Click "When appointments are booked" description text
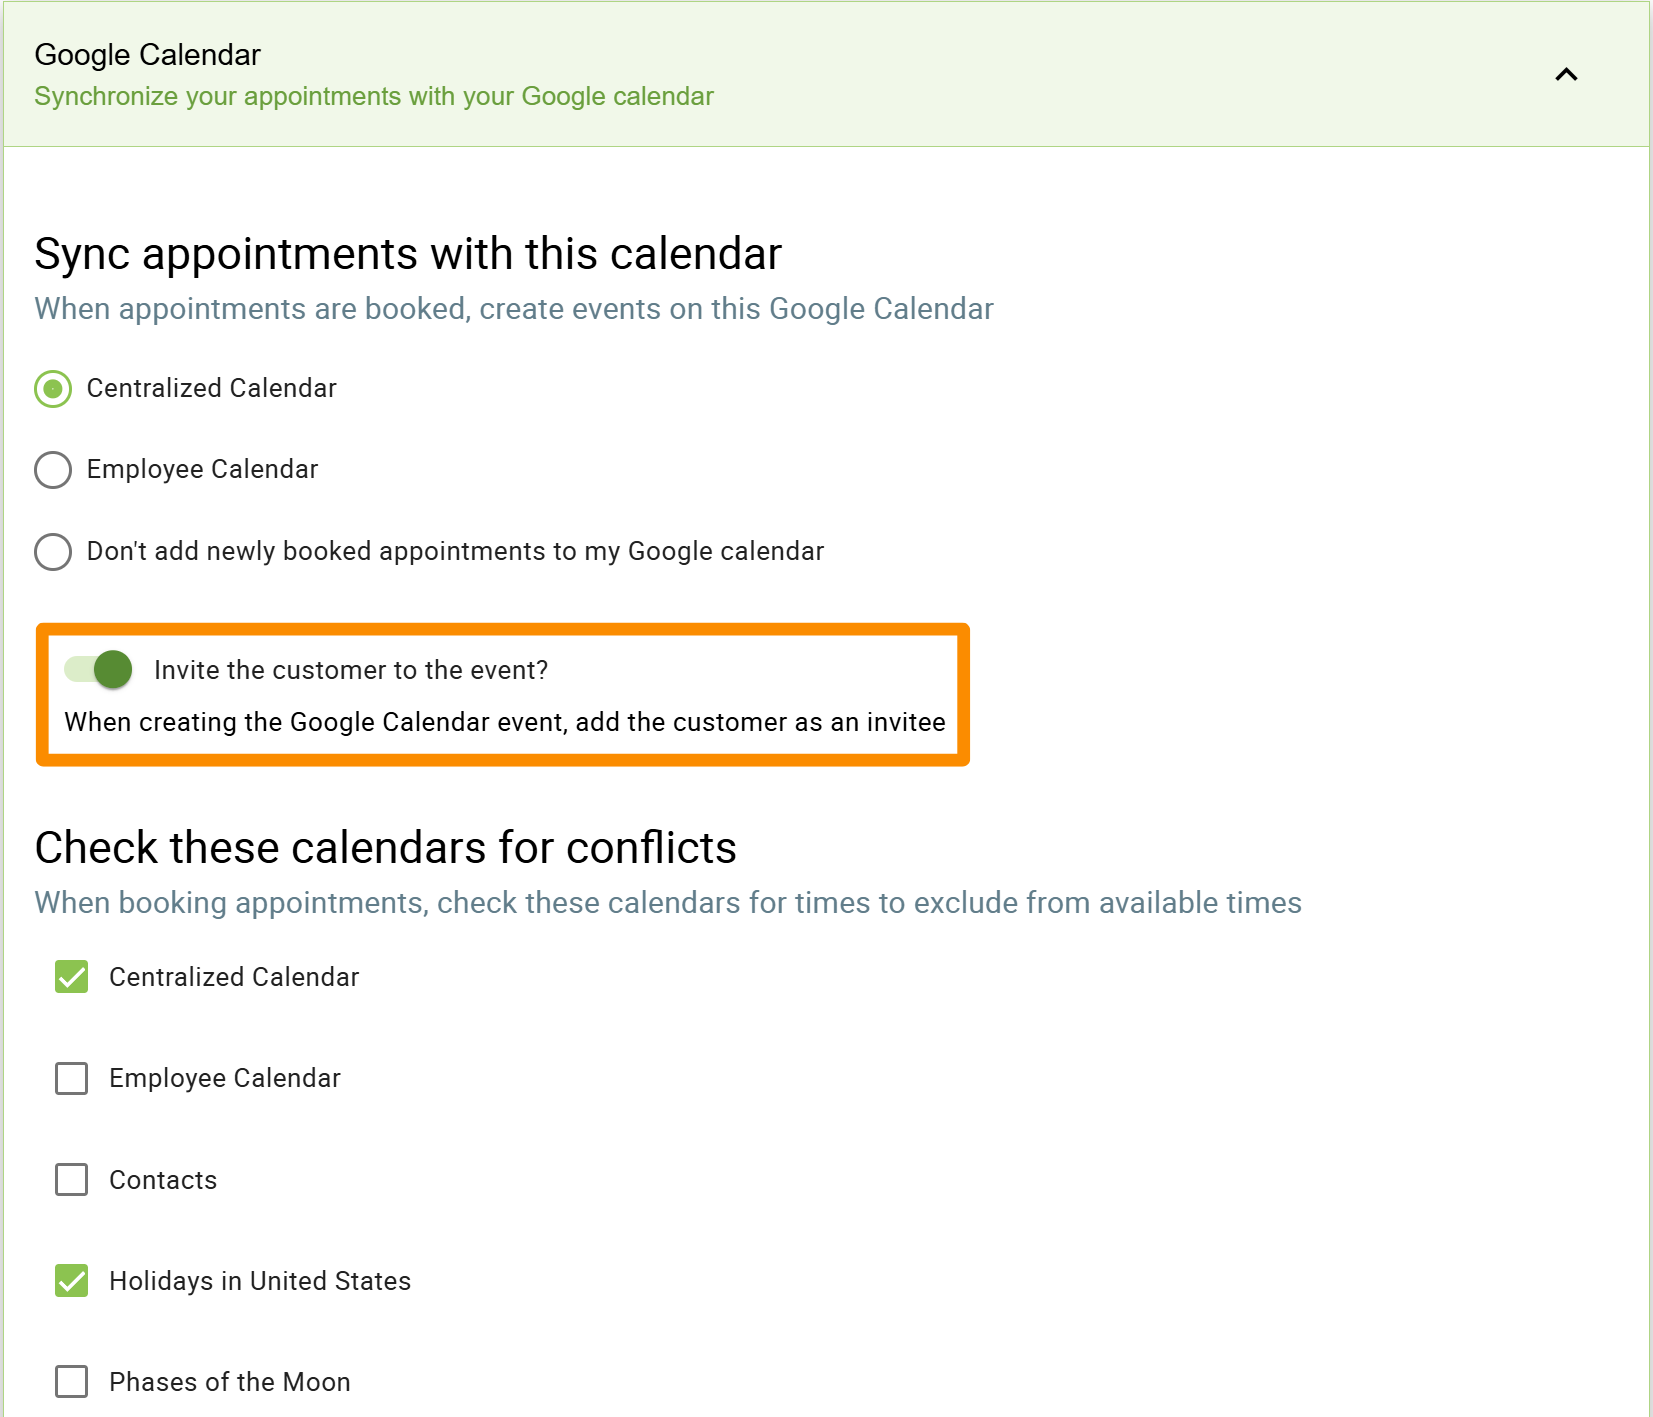Screen dimensions: 1653x1417 pos(514,309)
